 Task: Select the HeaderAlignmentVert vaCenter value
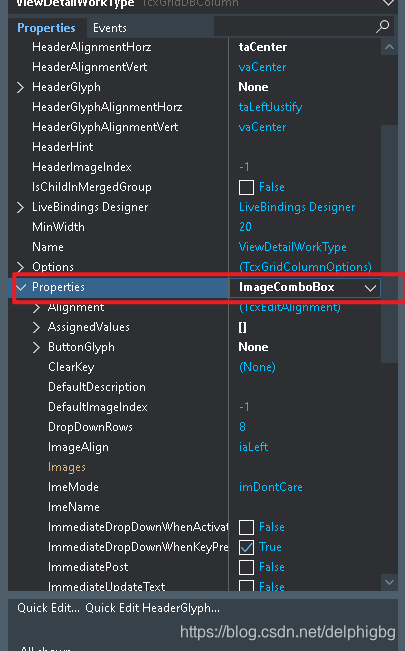263,67
